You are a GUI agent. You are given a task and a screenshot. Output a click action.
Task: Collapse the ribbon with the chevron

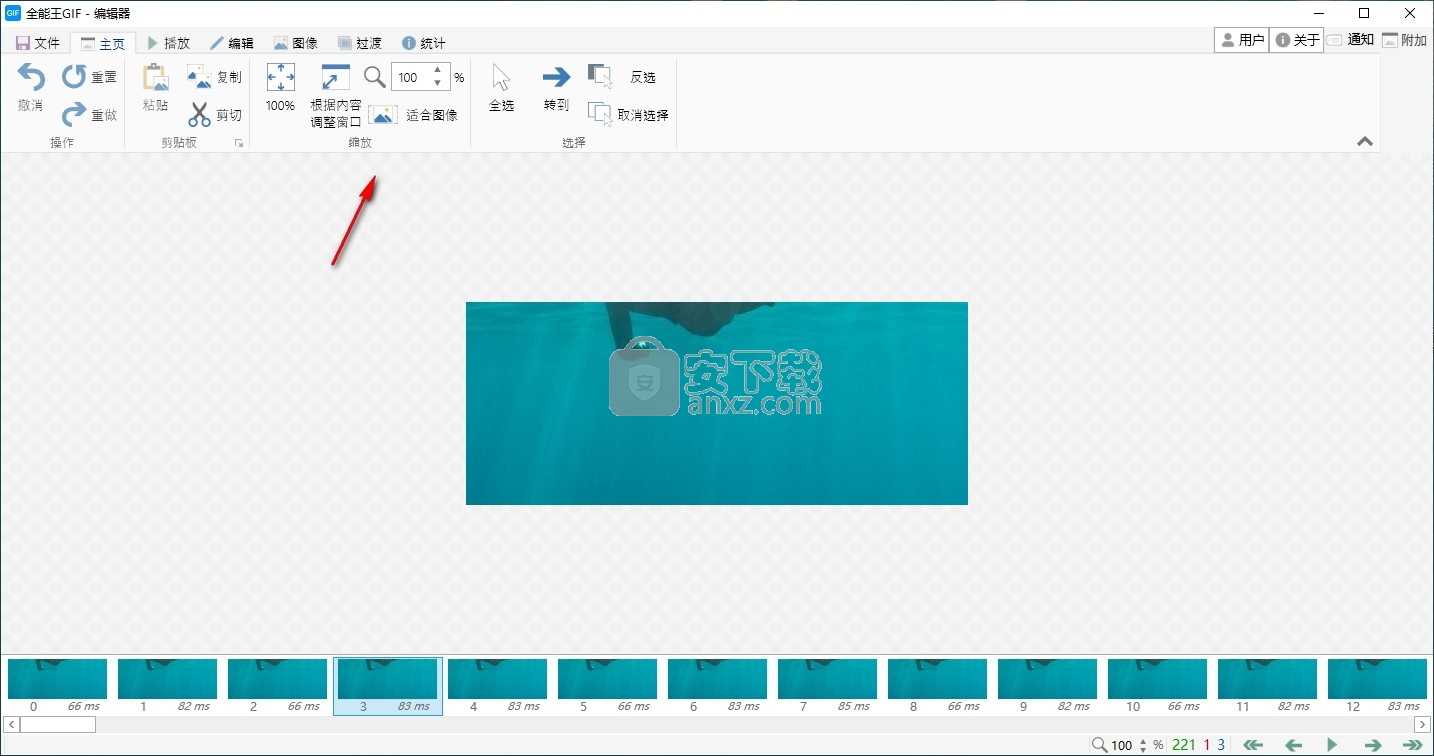[1365, 142]
